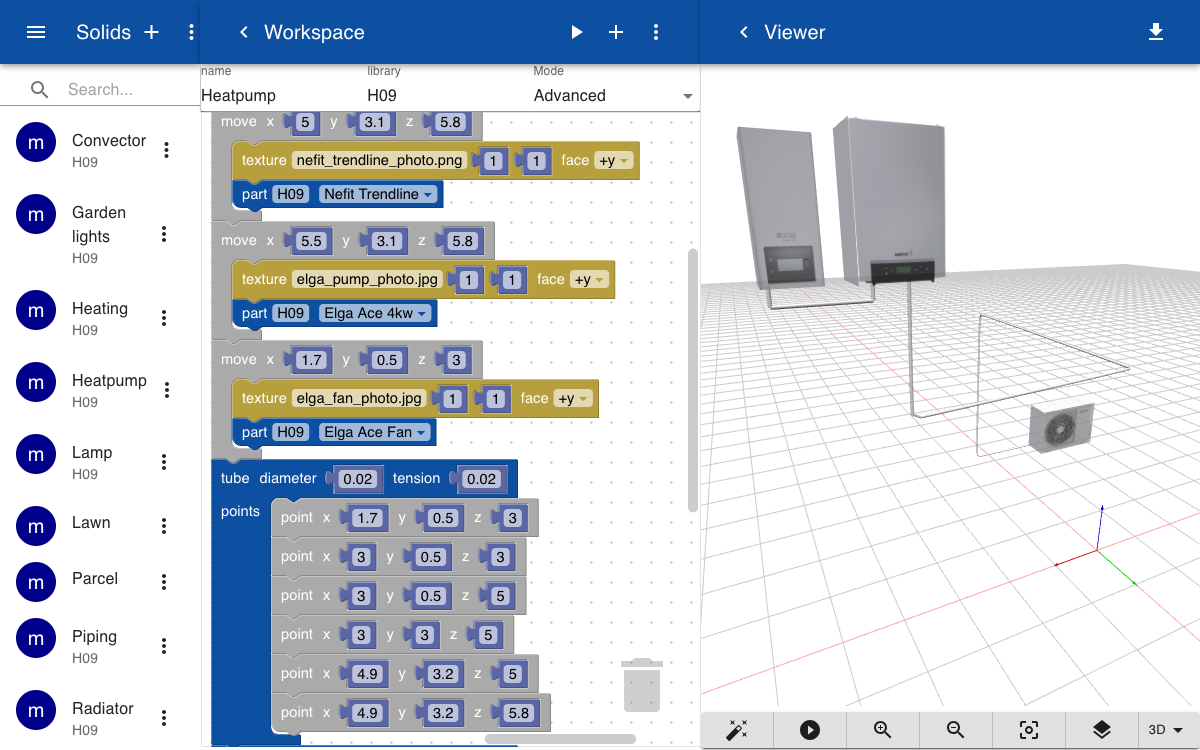Open options menu for Heating solid
This screenshot has width=1200, height=750.
click(x=164, y=318)
